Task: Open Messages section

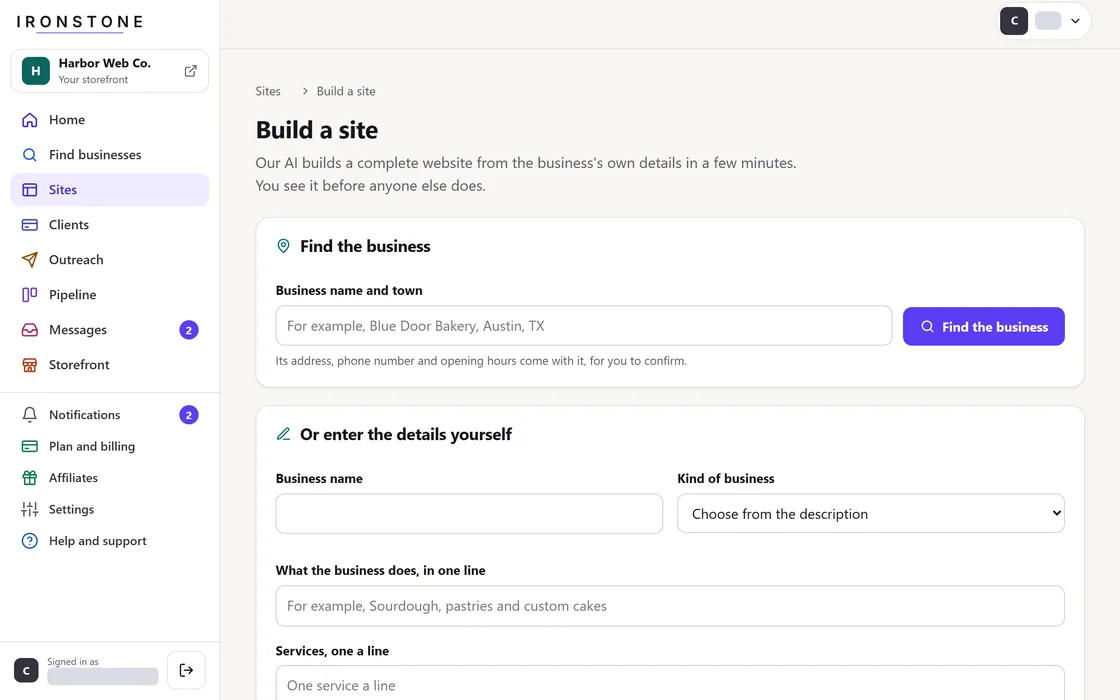Action: click(x=110, y=330)
